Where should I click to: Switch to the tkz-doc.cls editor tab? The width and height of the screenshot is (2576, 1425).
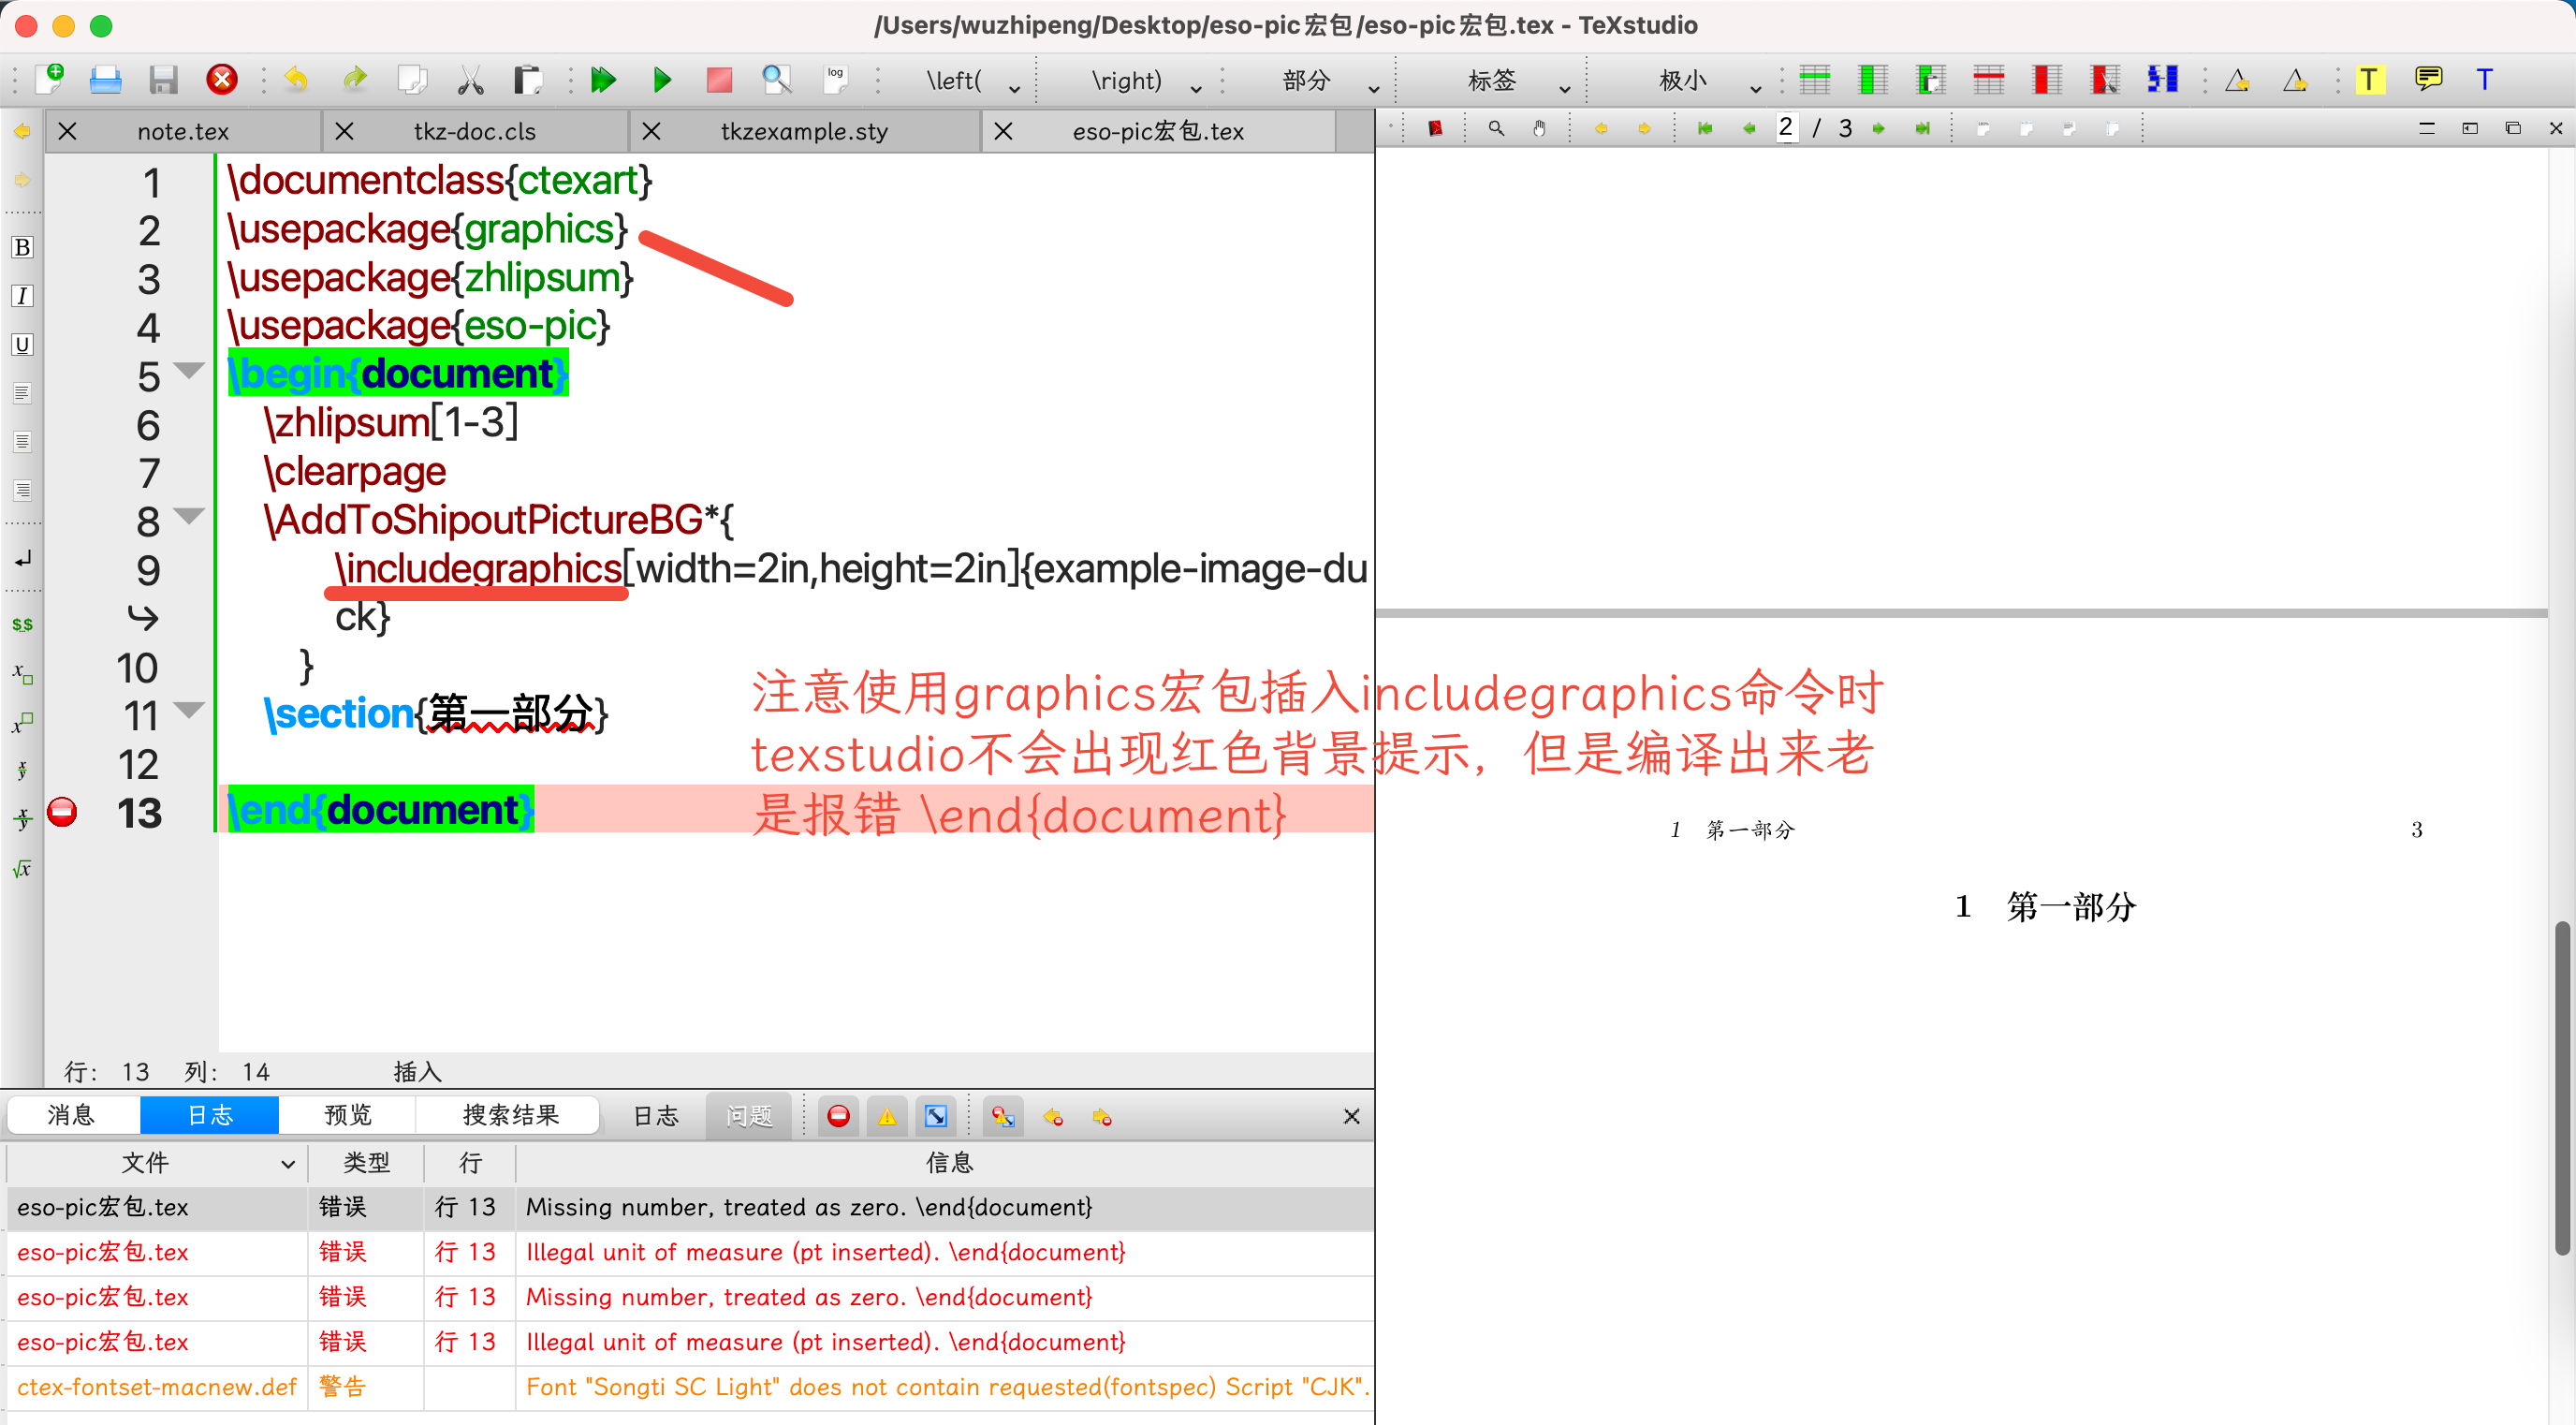[474, 131]
